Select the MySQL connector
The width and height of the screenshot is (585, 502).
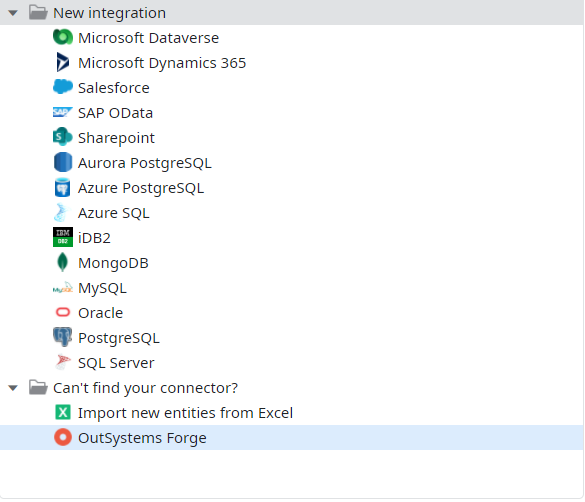pos(102,288)
